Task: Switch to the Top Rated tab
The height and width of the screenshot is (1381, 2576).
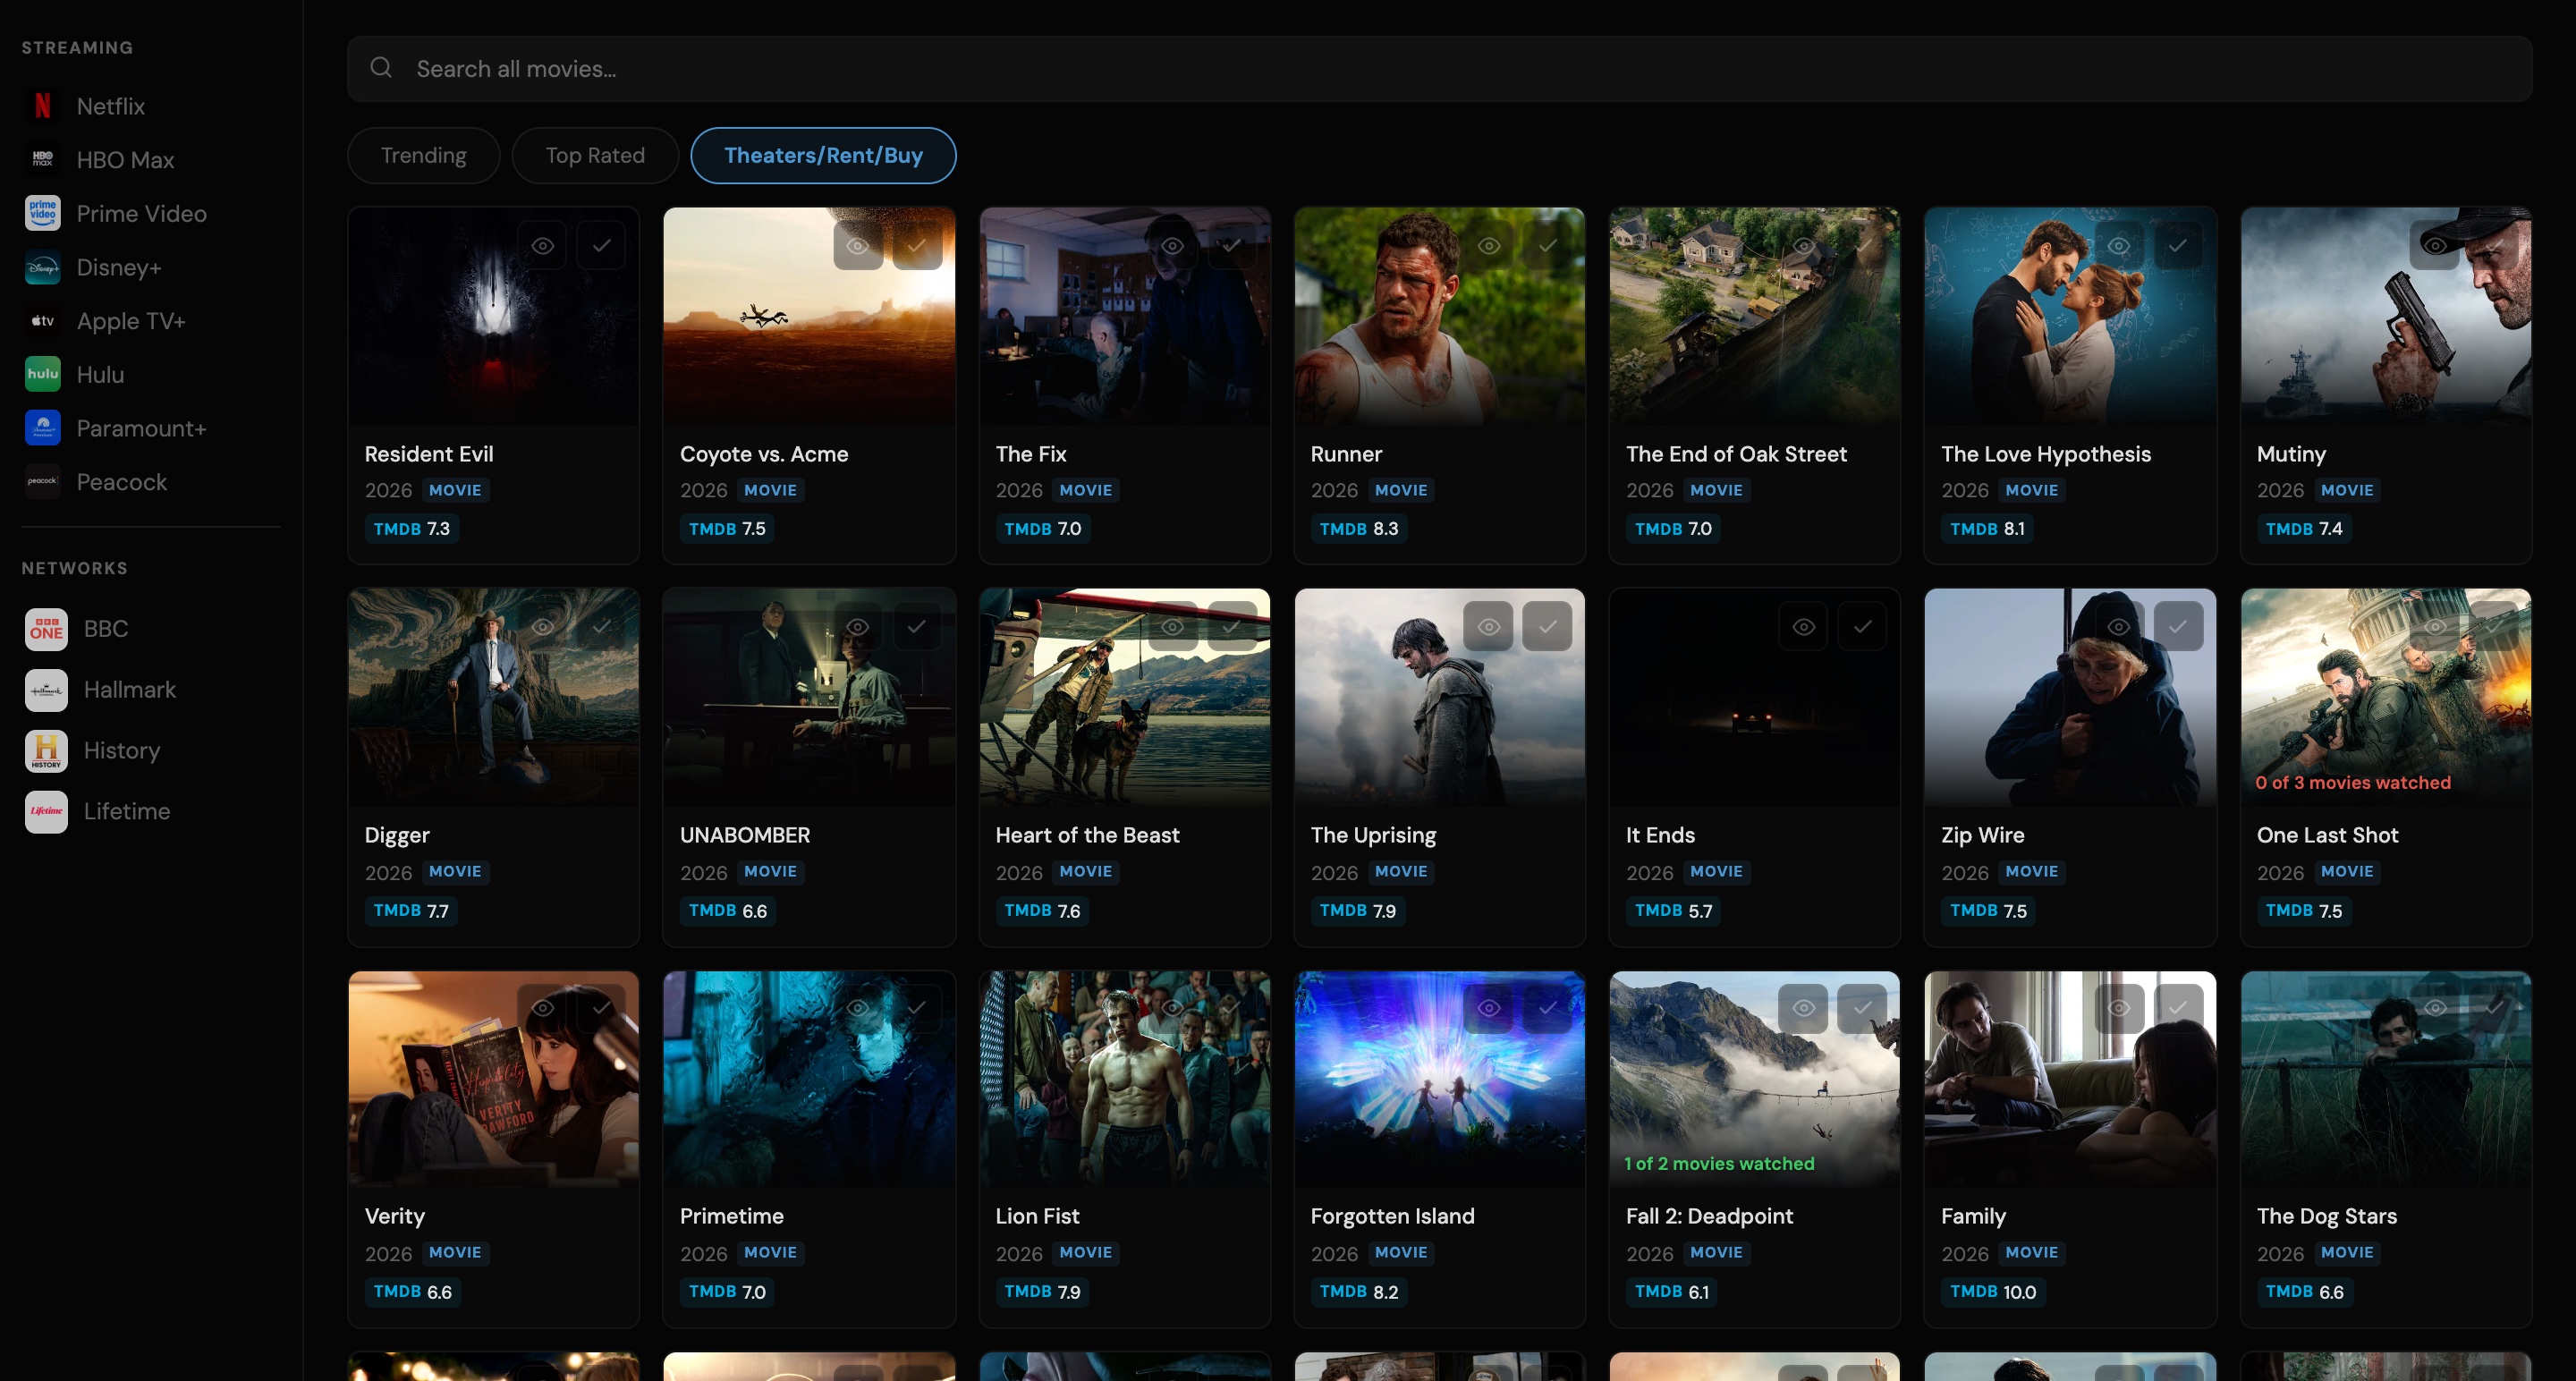Action: click(595, 155)
